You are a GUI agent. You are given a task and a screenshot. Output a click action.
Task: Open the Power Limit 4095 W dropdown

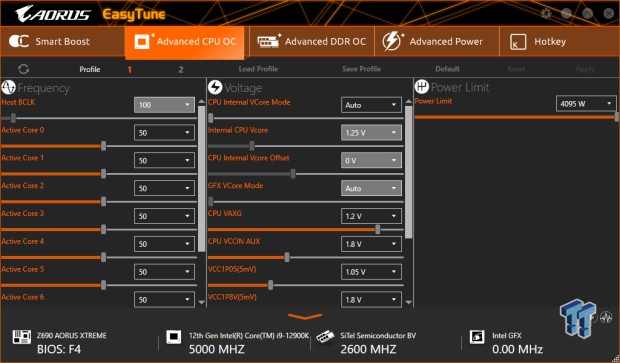click(x=586, y=104)
